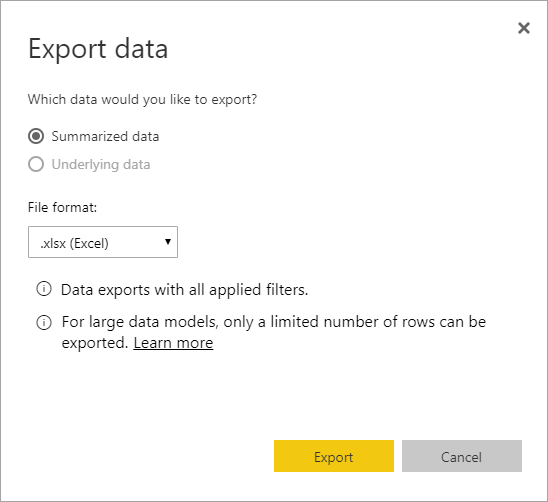Viewport: 548px width, 502px height.
Task: Close the Export data dialog with X
Action: [524, 28]
